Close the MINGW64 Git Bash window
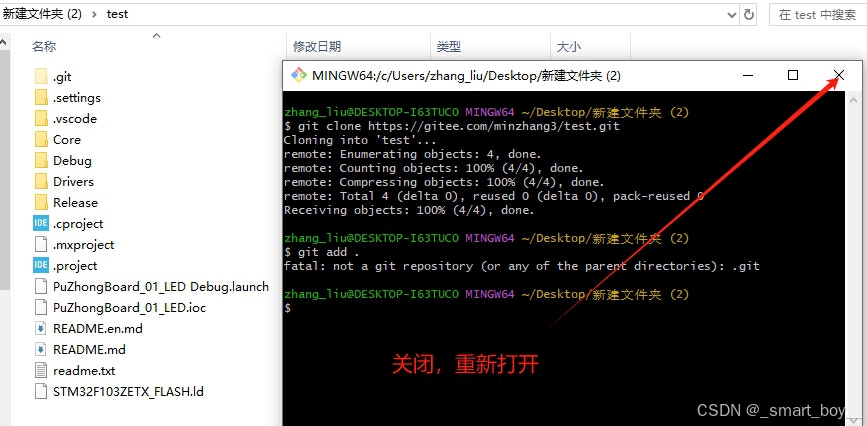867x426 pixels. [x=839, y=75]
